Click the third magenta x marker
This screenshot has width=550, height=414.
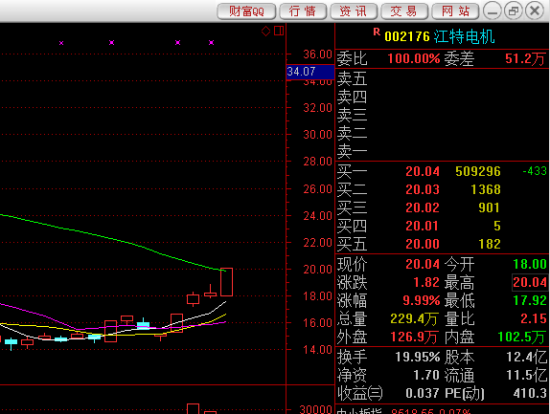click(178, 42)
